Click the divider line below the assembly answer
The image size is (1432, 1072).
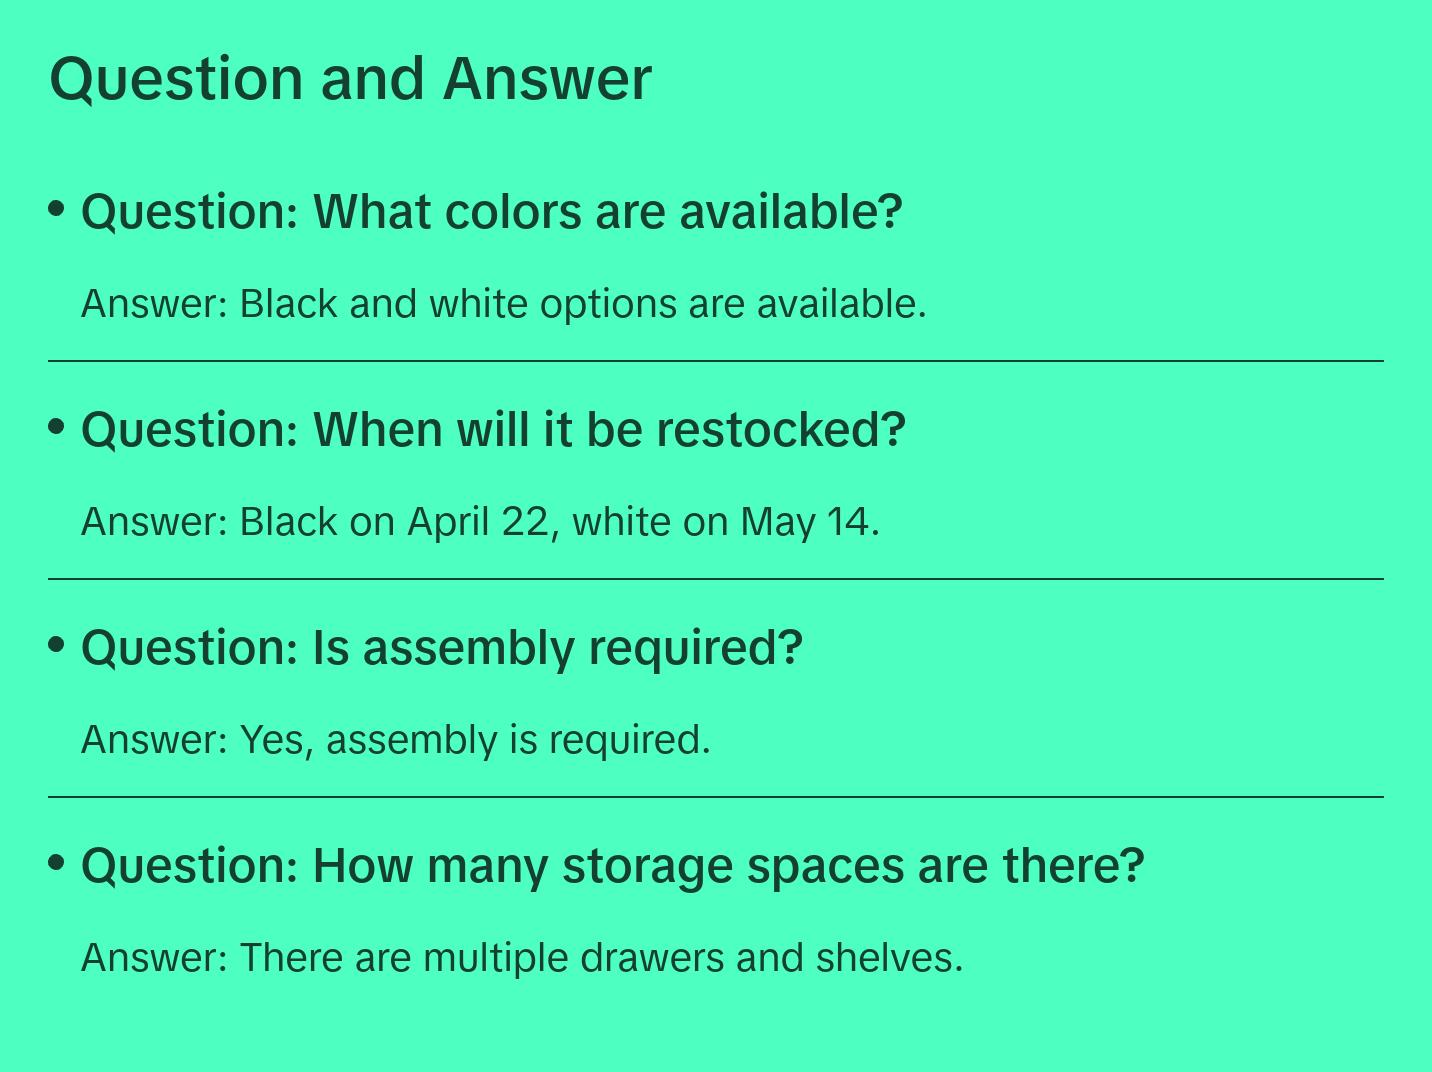[716, 797]
